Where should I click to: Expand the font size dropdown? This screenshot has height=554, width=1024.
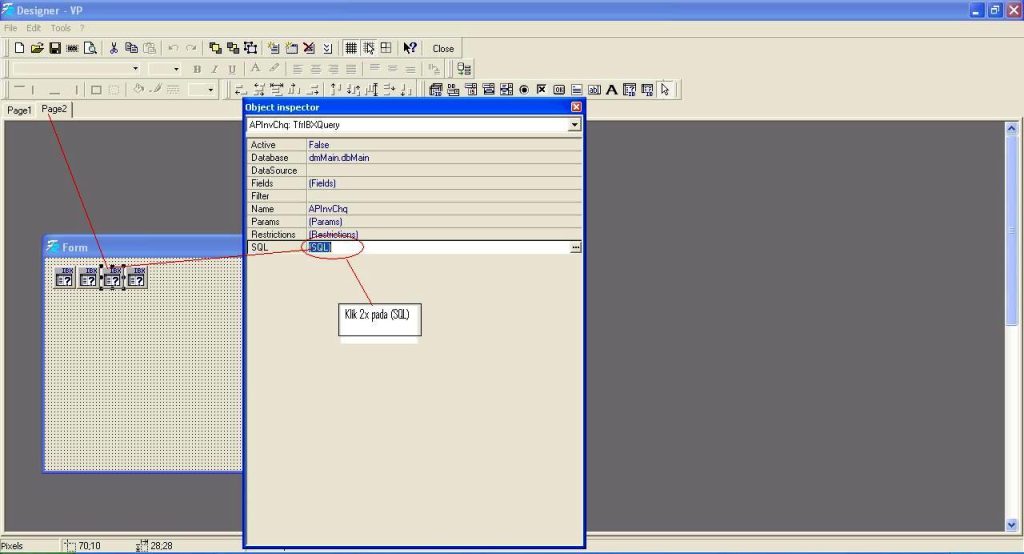click(176, 69)
